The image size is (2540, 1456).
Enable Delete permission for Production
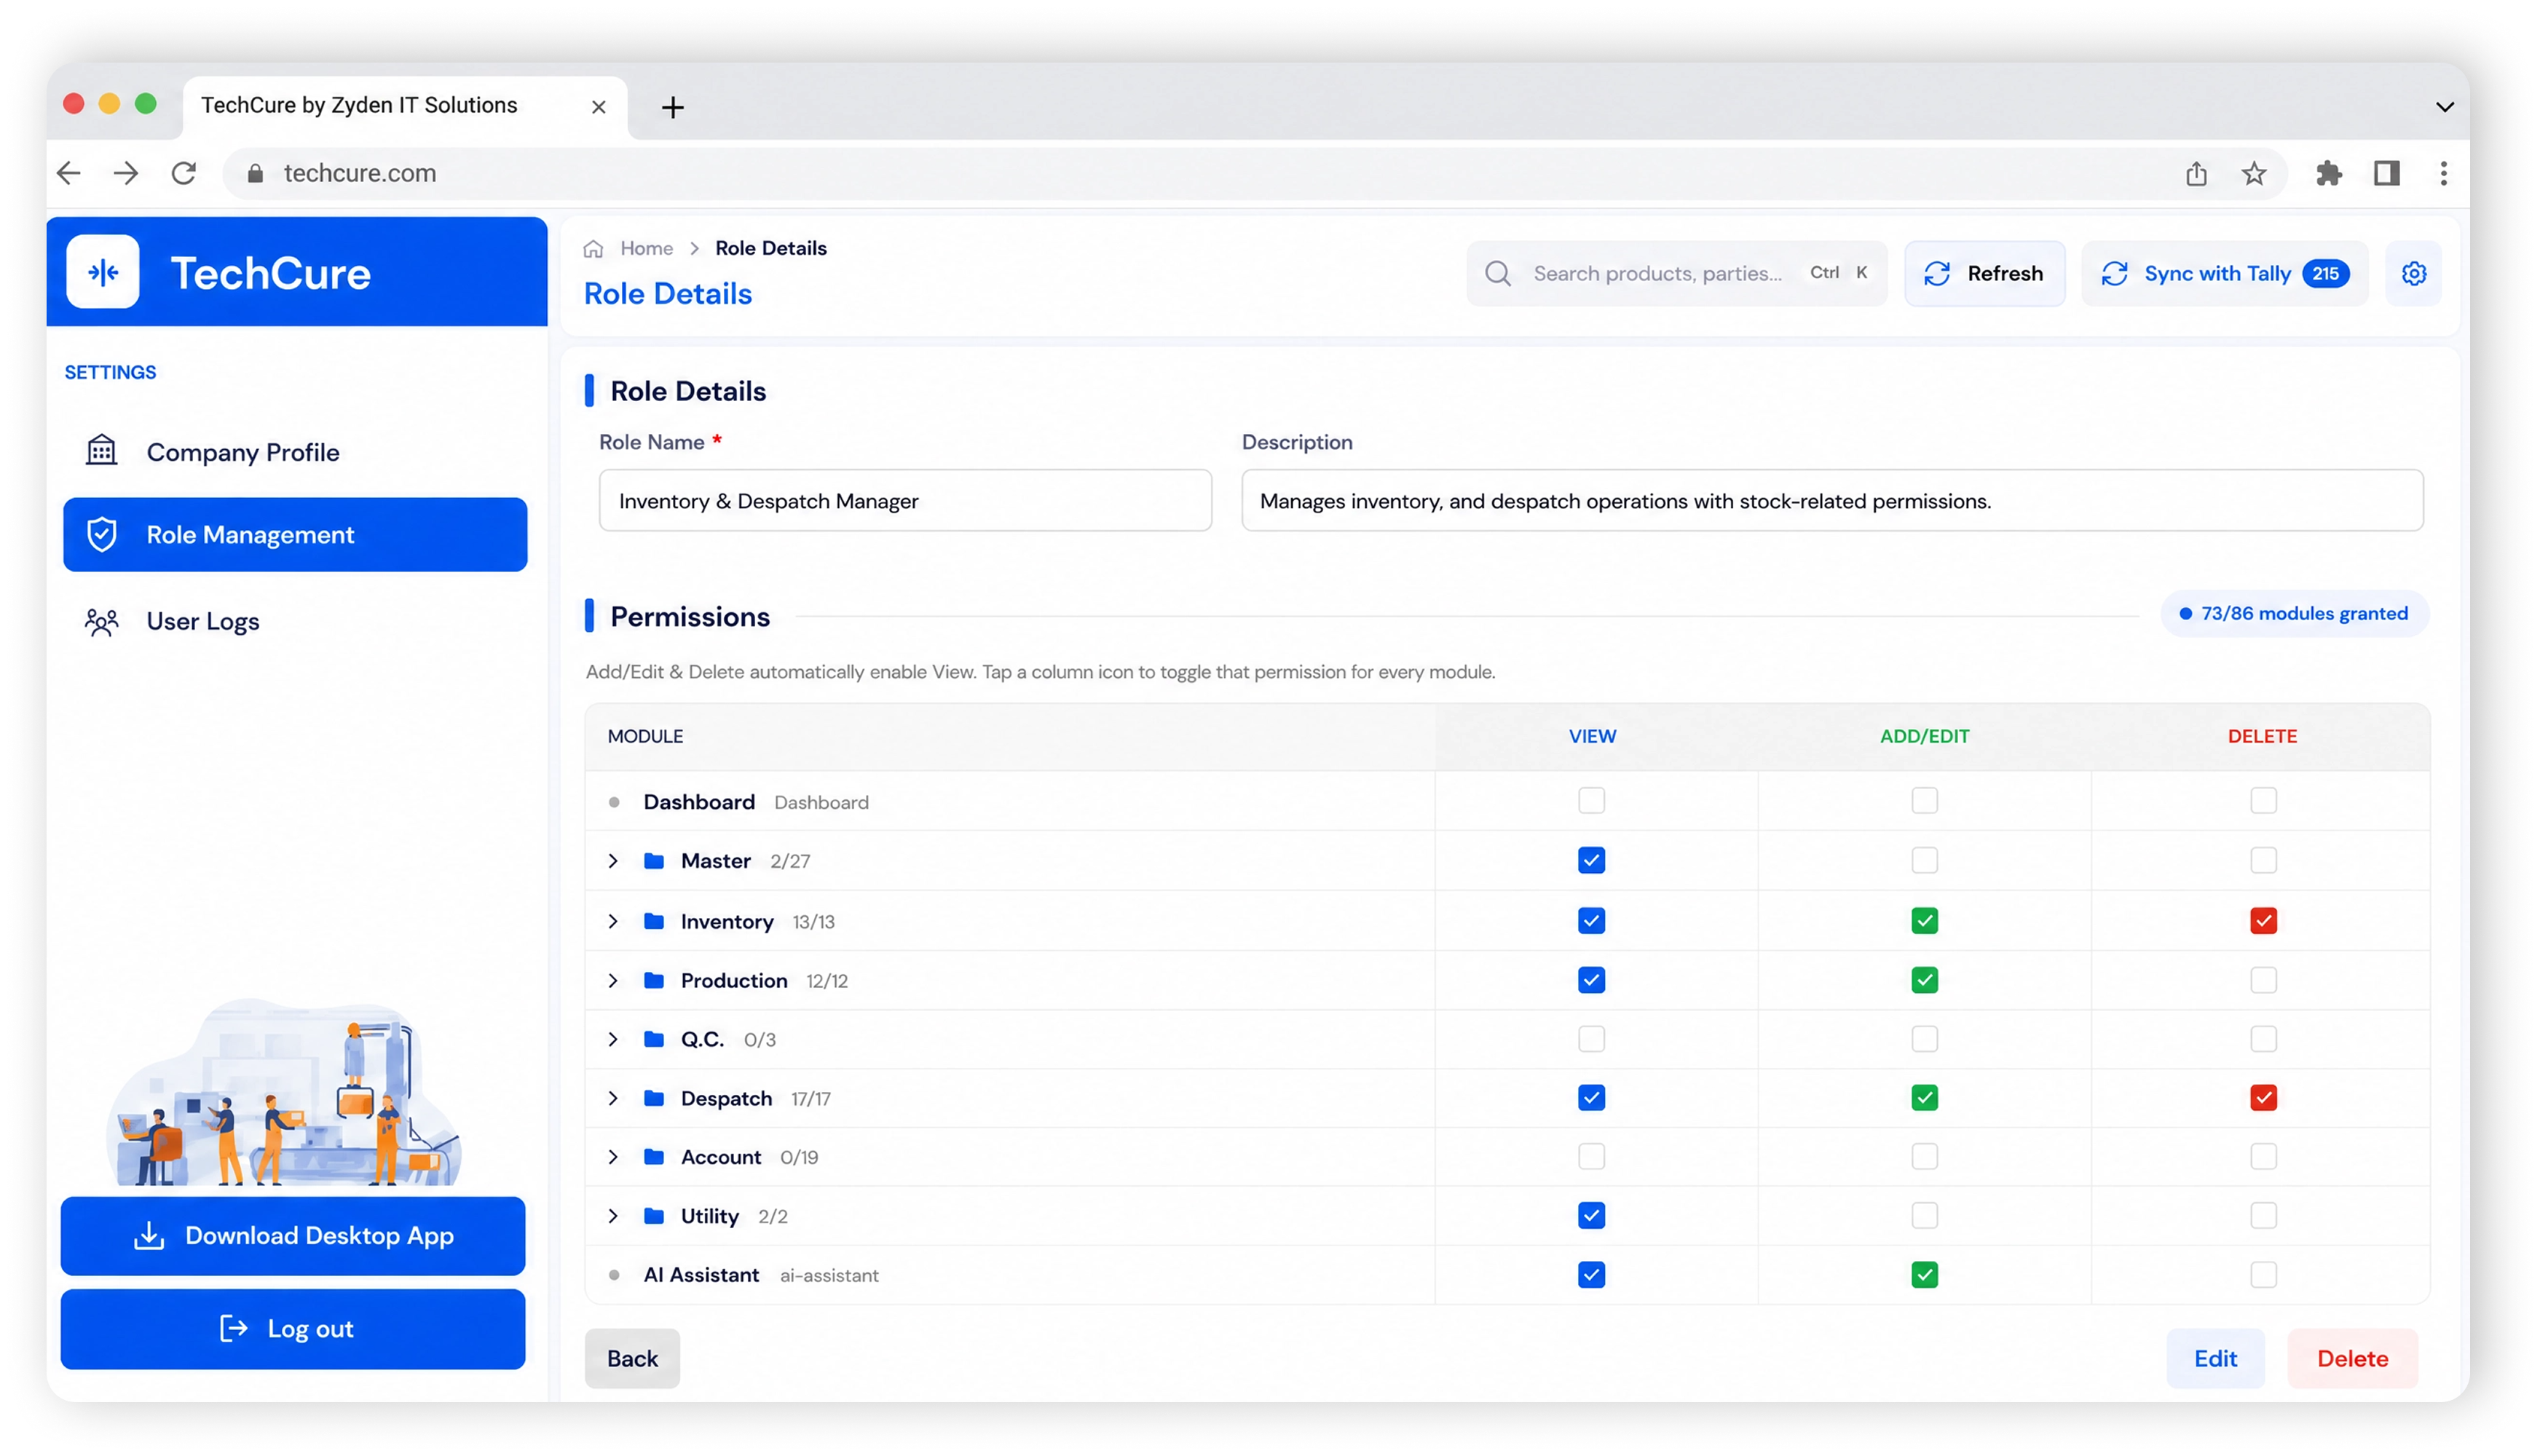(2263, 980)
